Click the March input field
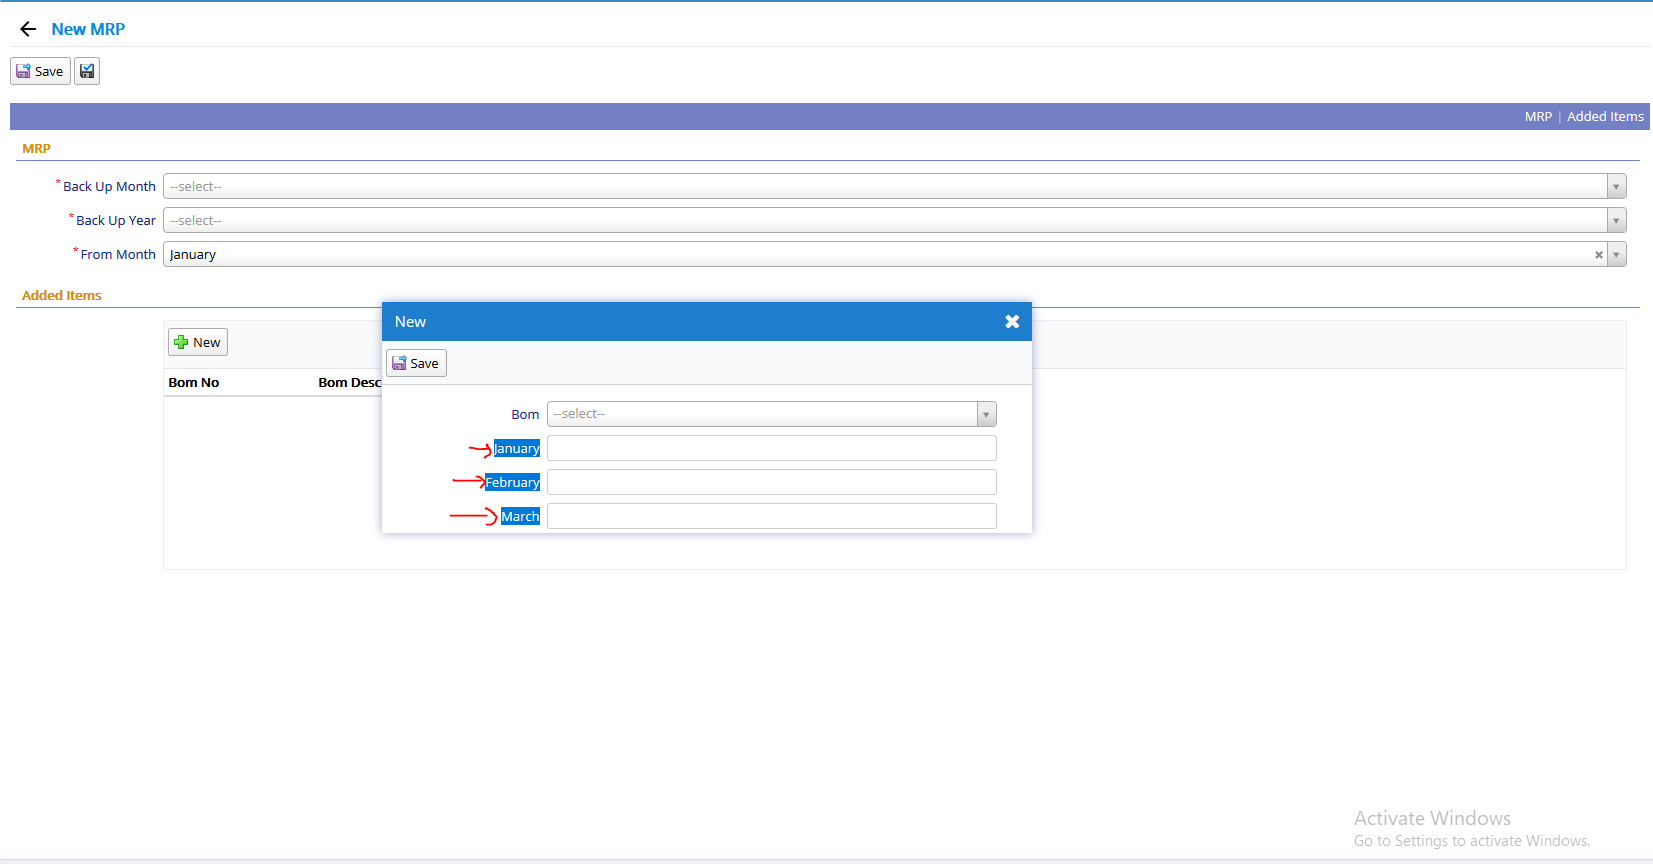Image resolution: width=1653 pixels, height=864 pixels. (771, 516)
